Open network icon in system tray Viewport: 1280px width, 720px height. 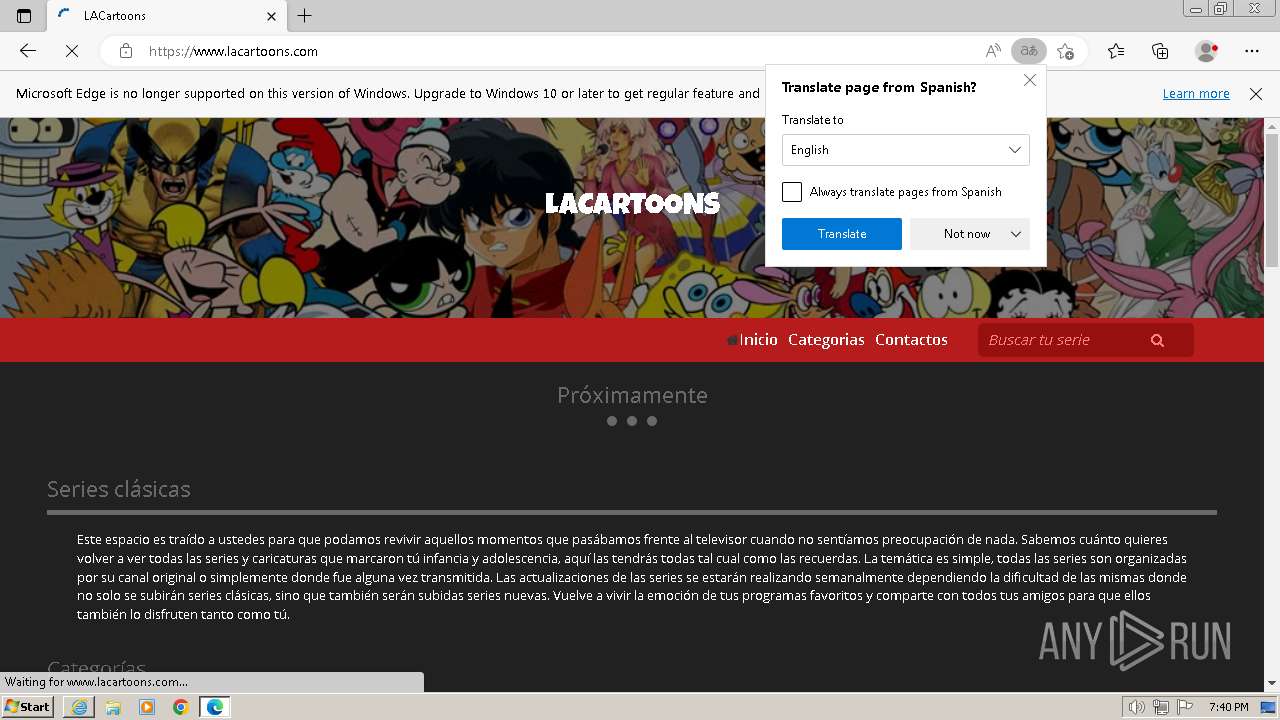(x=1160, y=707)
